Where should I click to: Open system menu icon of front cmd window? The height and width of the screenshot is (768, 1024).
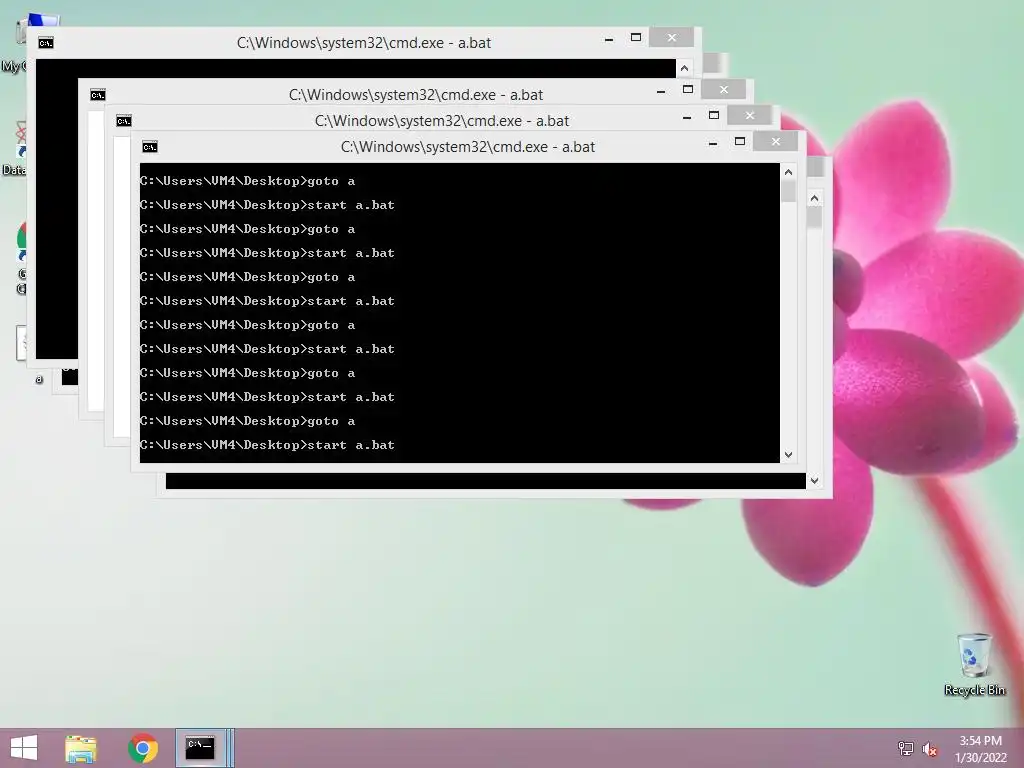click(150, 147)
